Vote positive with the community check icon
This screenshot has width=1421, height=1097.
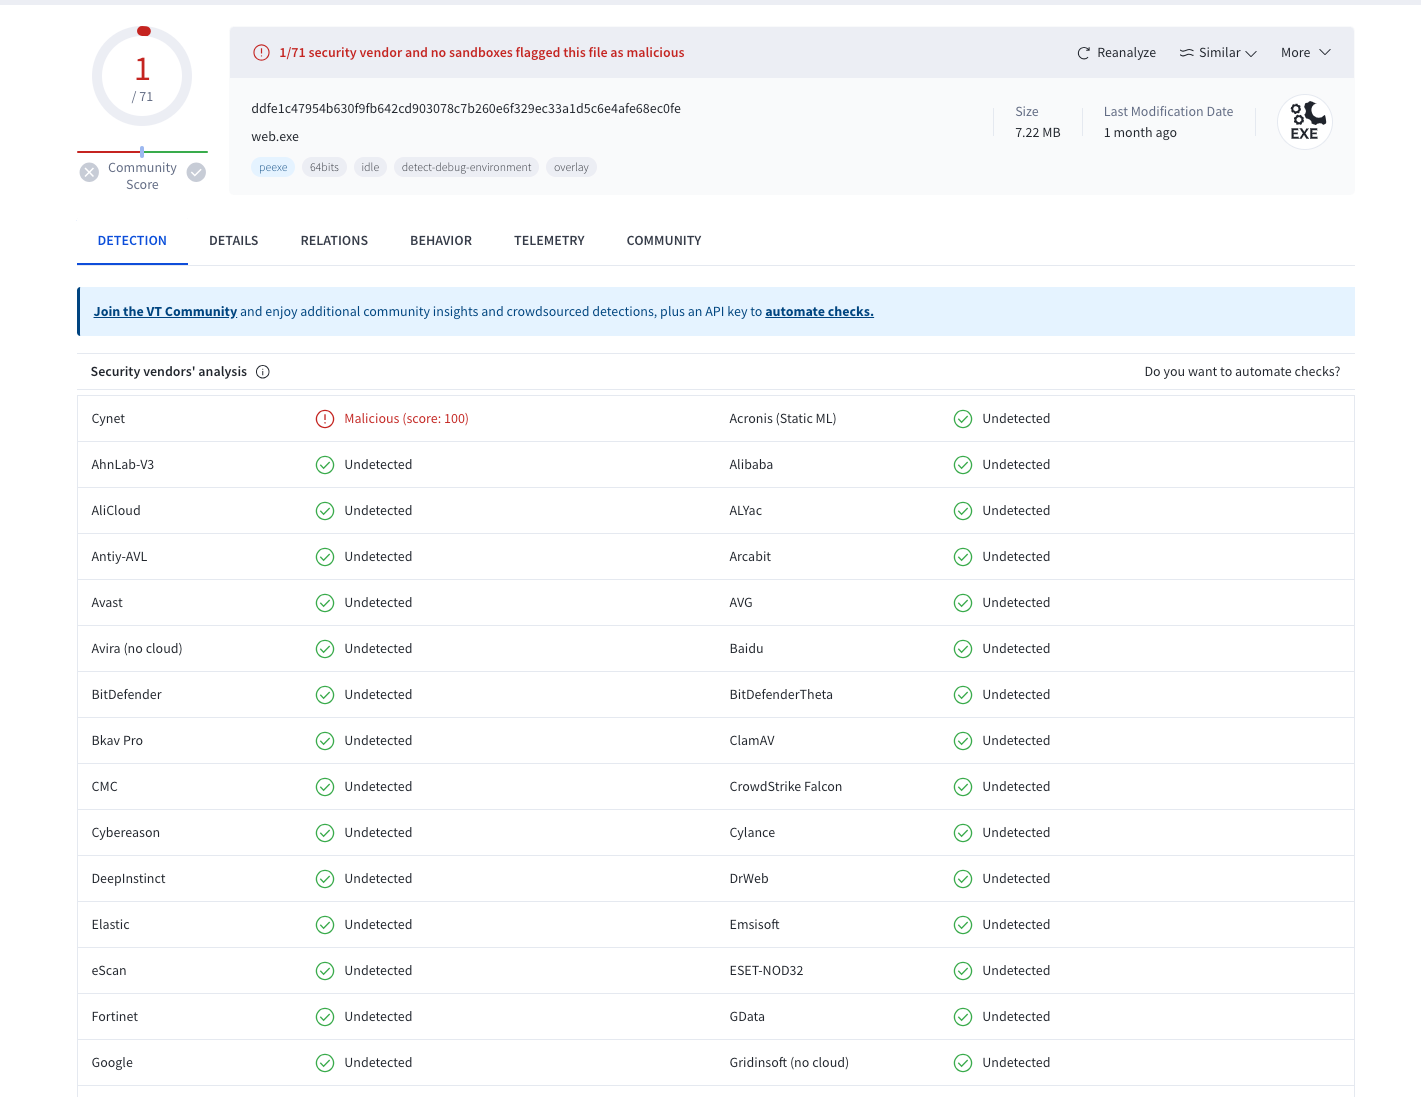(197, 172)
